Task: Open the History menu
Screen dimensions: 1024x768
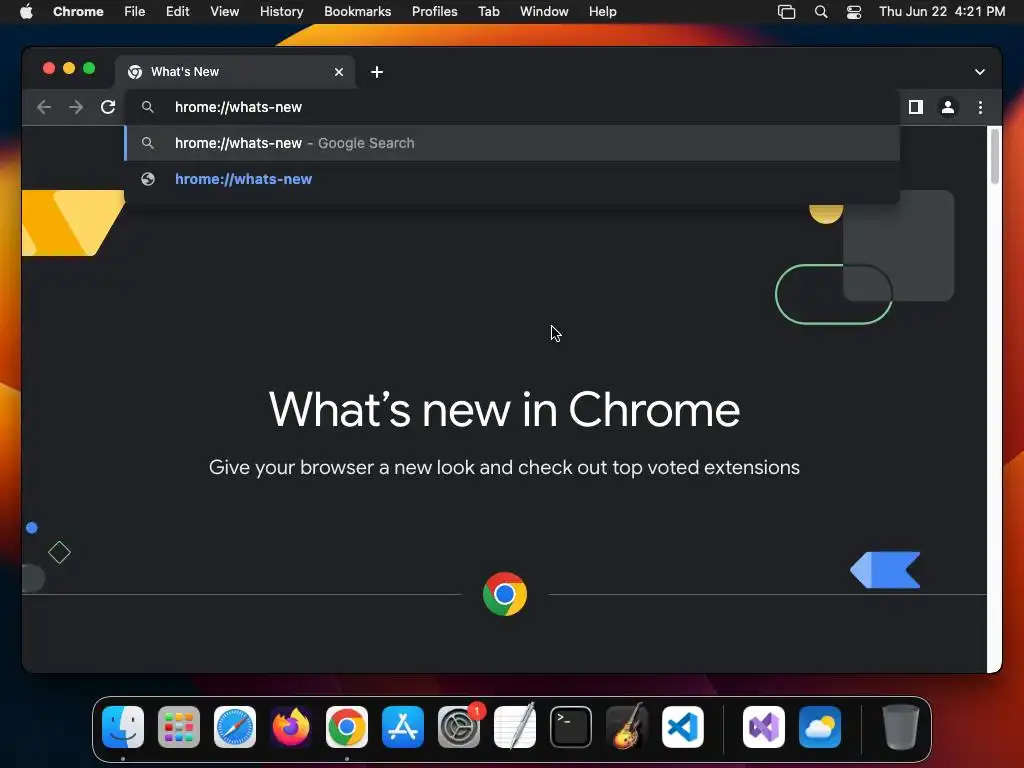Action: 281,11
